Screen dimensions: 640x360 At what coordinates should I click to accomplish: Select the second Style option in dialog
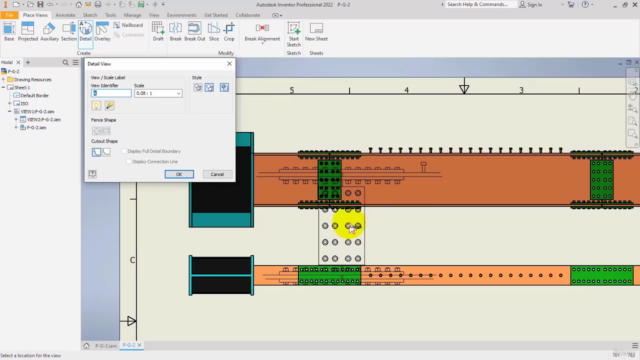tap(209, 87)
